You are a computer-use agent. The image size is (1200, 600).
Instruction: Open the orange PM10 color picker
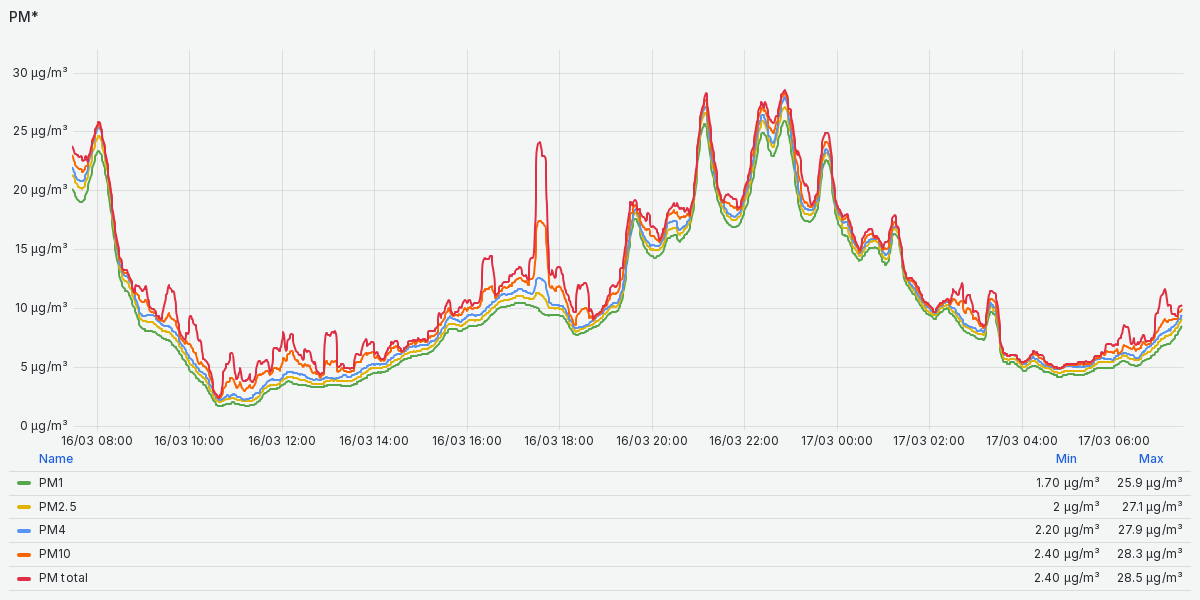pyautogui.click(x=24, y=554)
